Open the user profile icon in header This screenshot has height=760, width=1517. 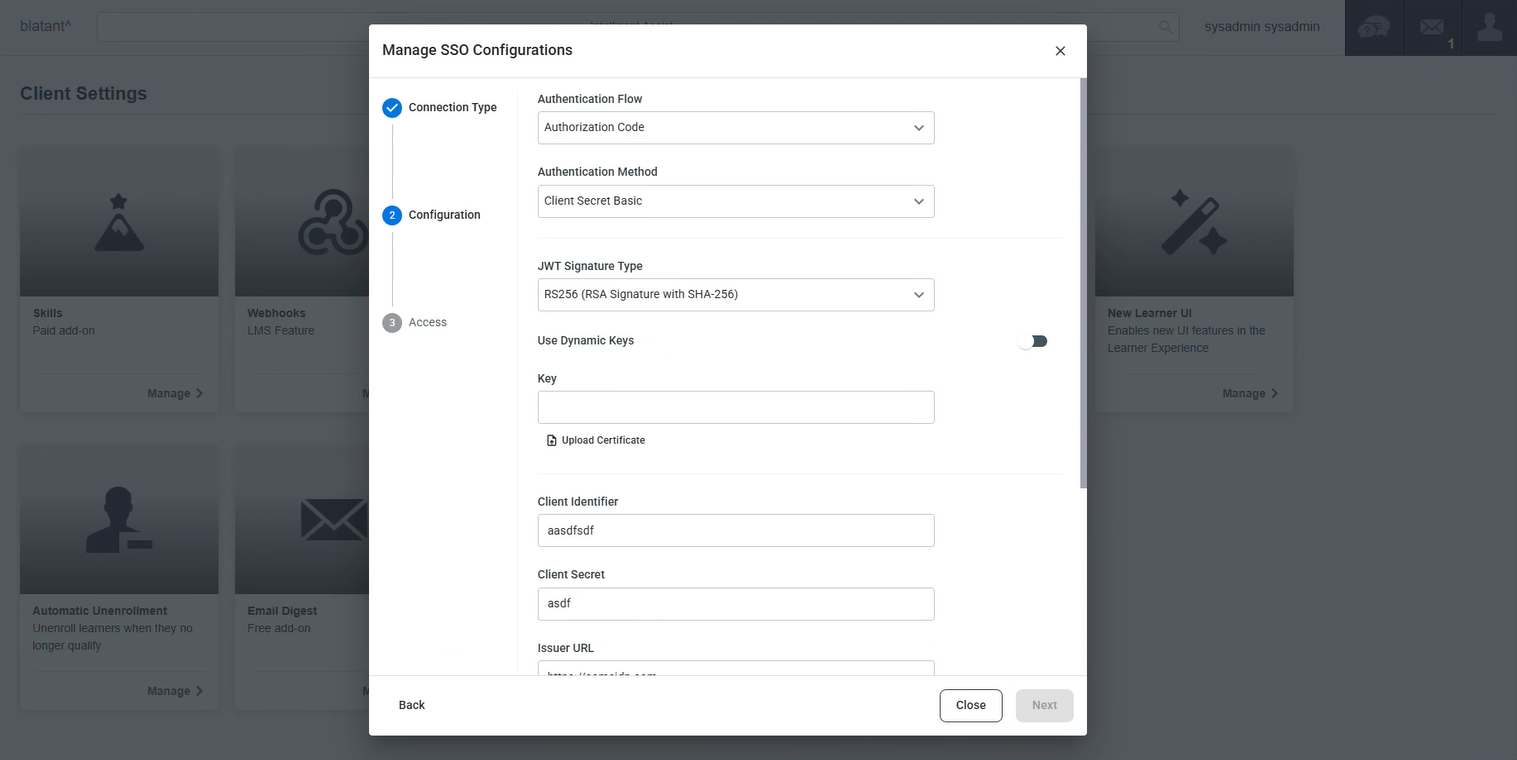tap(1489, 27)
